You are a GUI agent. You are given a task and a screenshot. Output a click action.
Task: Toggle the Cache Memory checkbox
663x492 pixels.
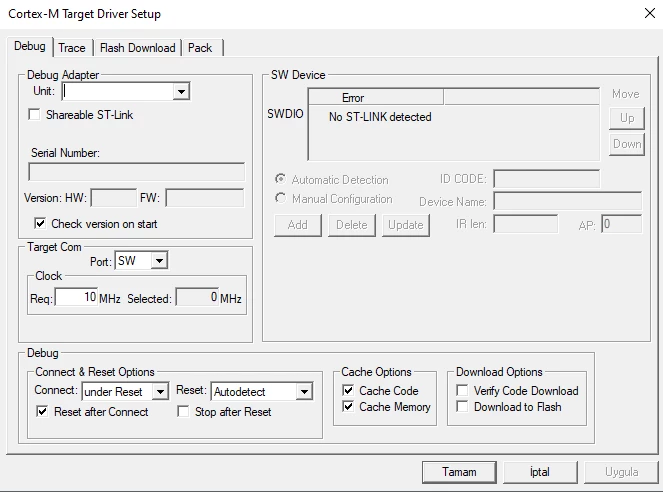[x=348, y=407]
